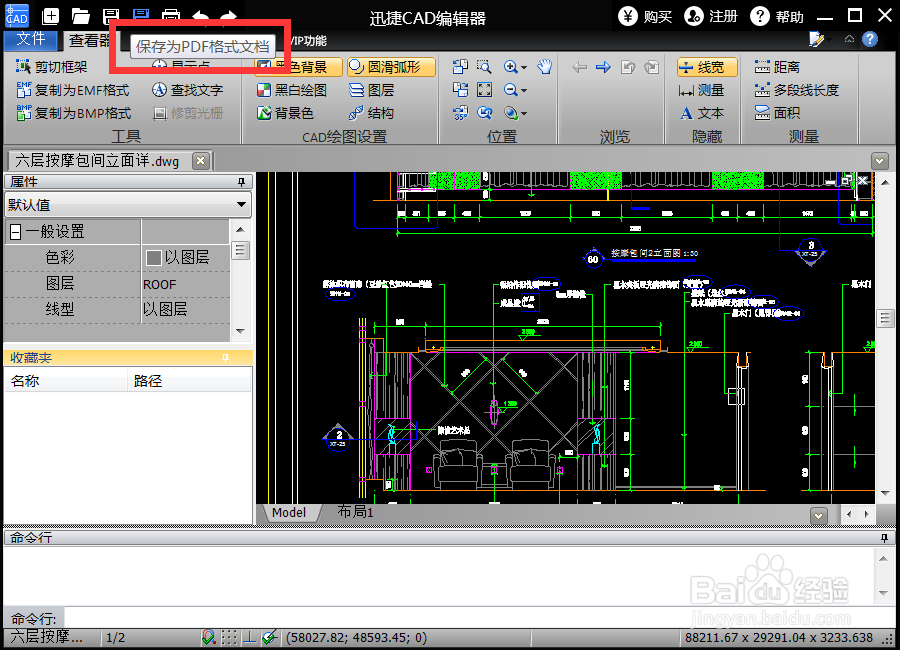Toggle the snap icon in status bar

point(208,637)
